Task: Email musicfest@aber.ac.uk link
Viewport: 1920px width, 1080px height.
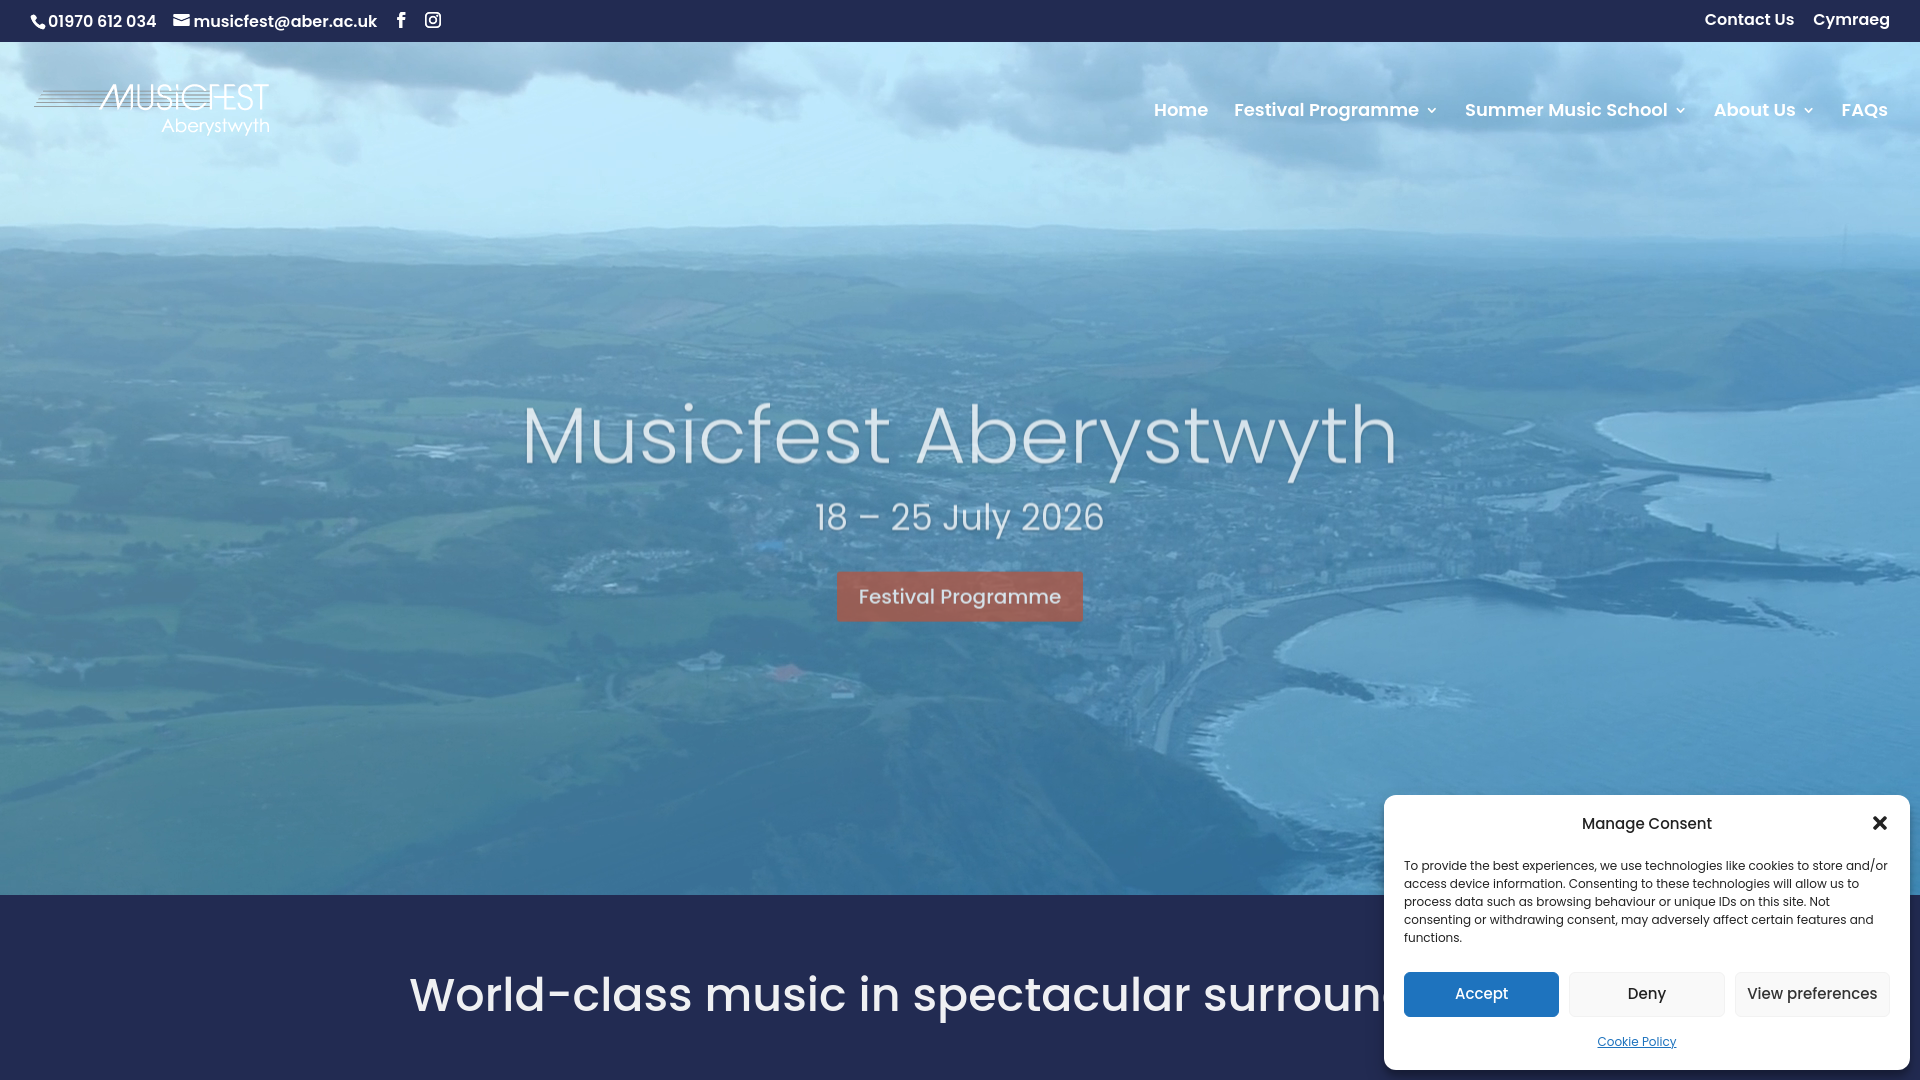Action: point(275,21)
